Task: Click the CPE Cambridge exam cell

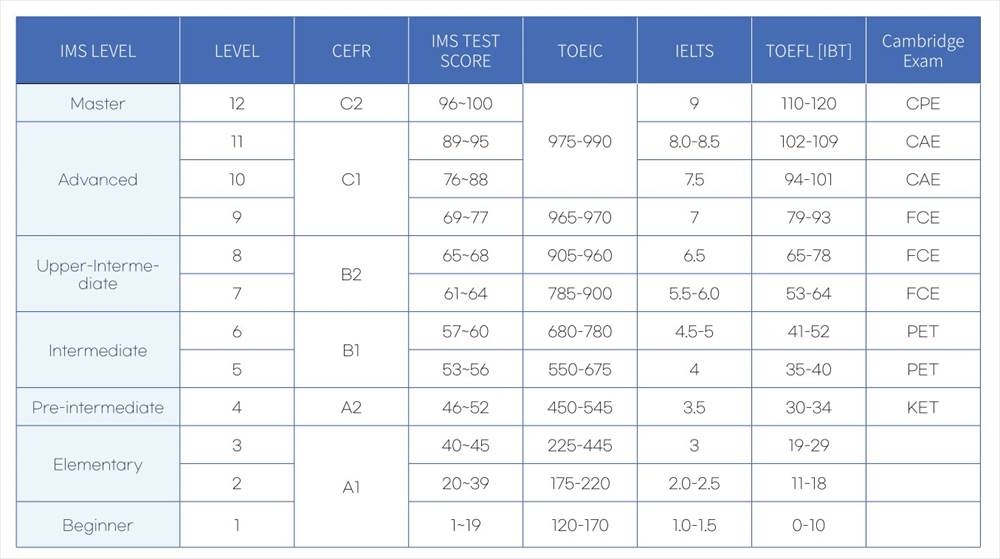Action: pyautogui.click(x=923, y=103)
